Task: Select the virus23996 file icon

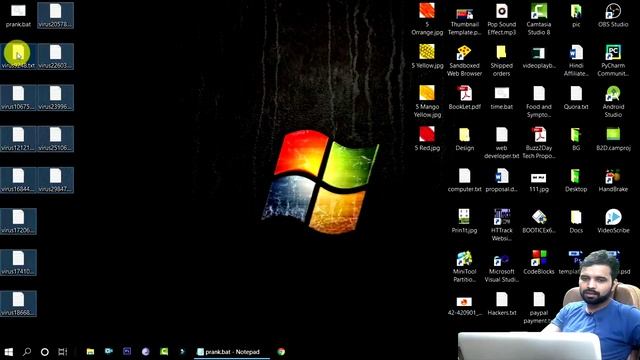Action: pyautogui.click(x=56, y=98)
